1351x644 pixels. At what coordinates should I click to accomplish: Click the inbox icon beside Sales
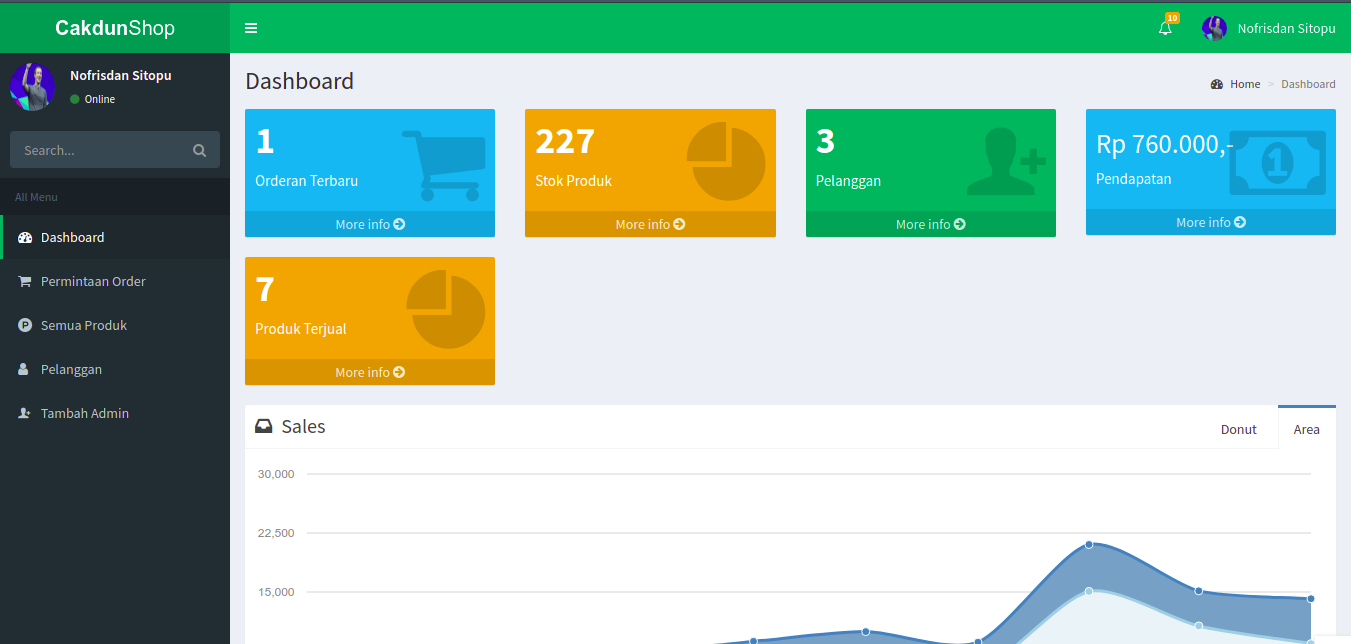pyautogui.click(x=264, y=426)
